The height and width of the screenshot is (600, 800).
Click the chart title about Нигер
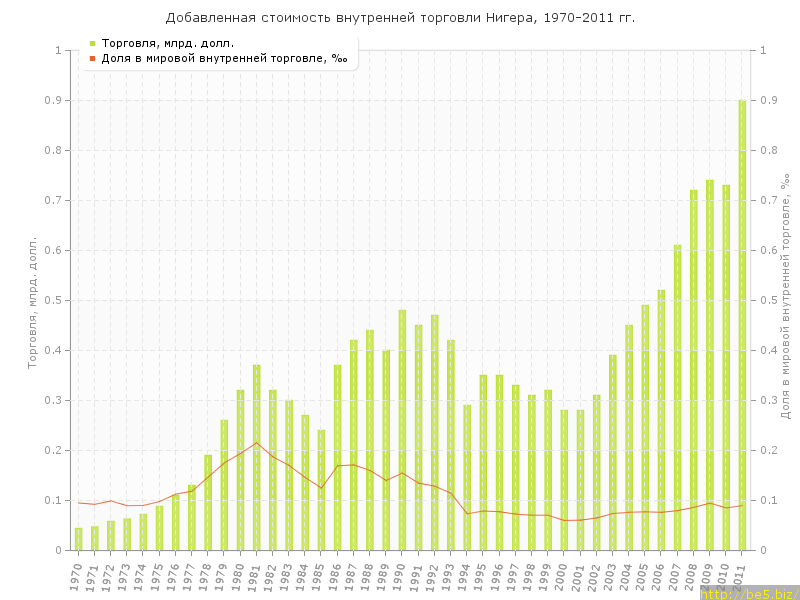(400, 18)
